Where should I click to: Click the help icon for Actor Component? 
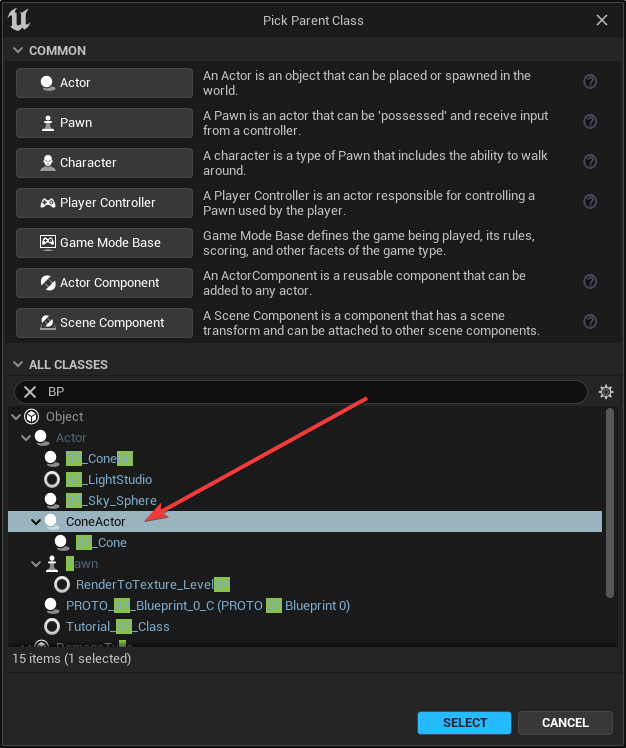pyautogui.click(x=590, y=282)
